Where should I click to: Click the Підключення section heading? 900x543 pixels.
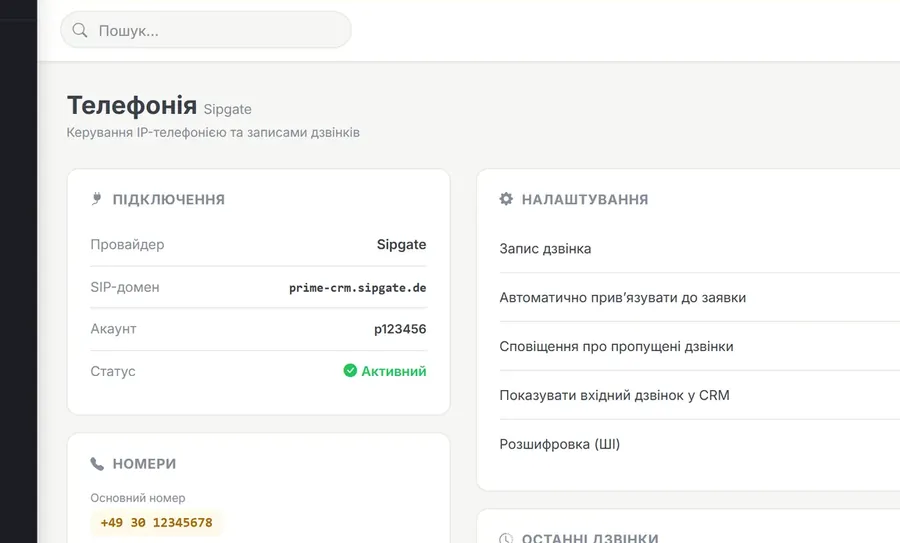pyautogui.click(x=169, y=199)
